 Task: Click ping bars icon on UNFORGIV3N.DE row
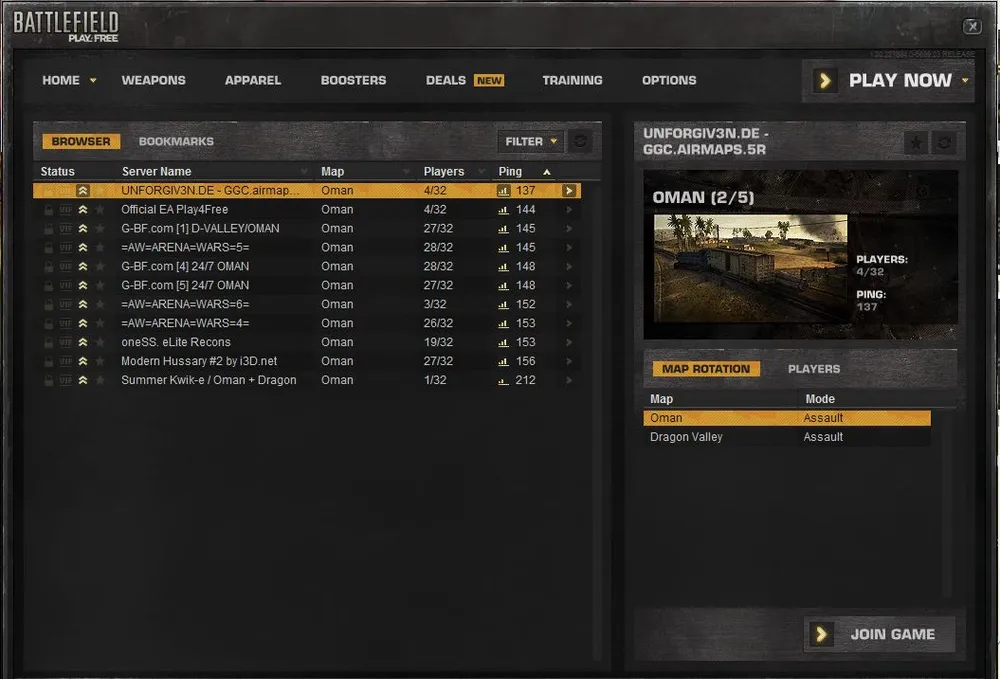(503, 191)
